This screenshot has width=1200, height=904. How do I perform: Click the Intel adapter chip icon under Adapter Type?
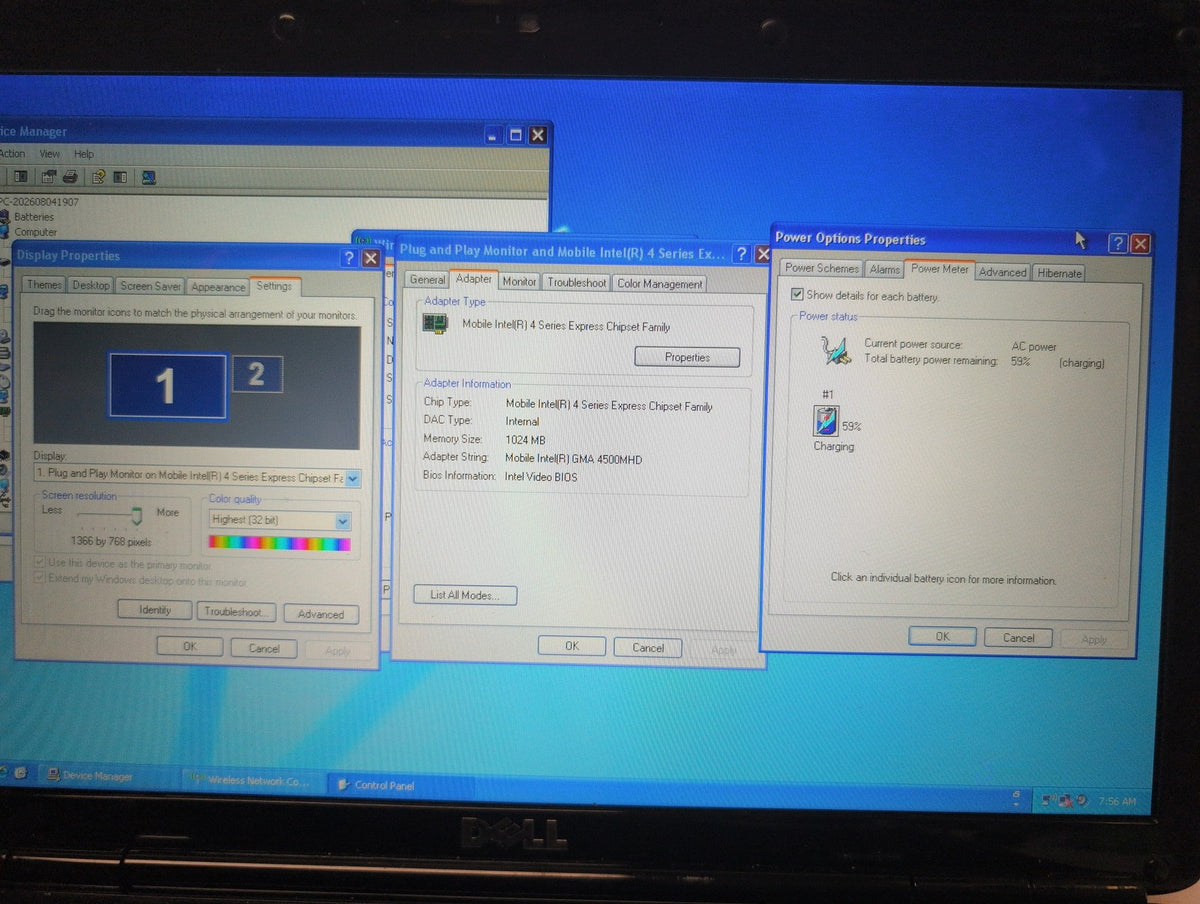click(435, 324)
